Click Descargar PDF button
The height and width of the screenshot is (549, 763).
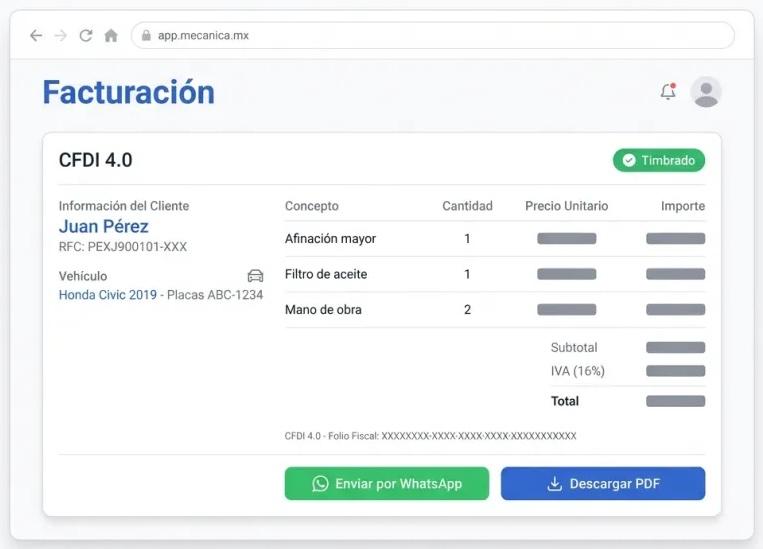603,483
